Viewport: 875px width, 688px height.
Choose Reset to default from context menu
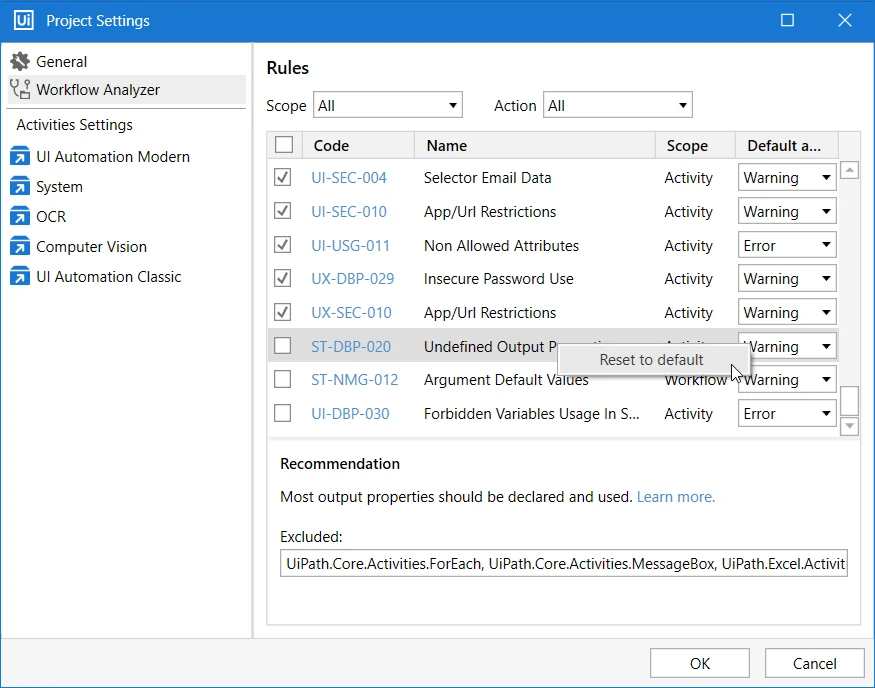point(652,360)
